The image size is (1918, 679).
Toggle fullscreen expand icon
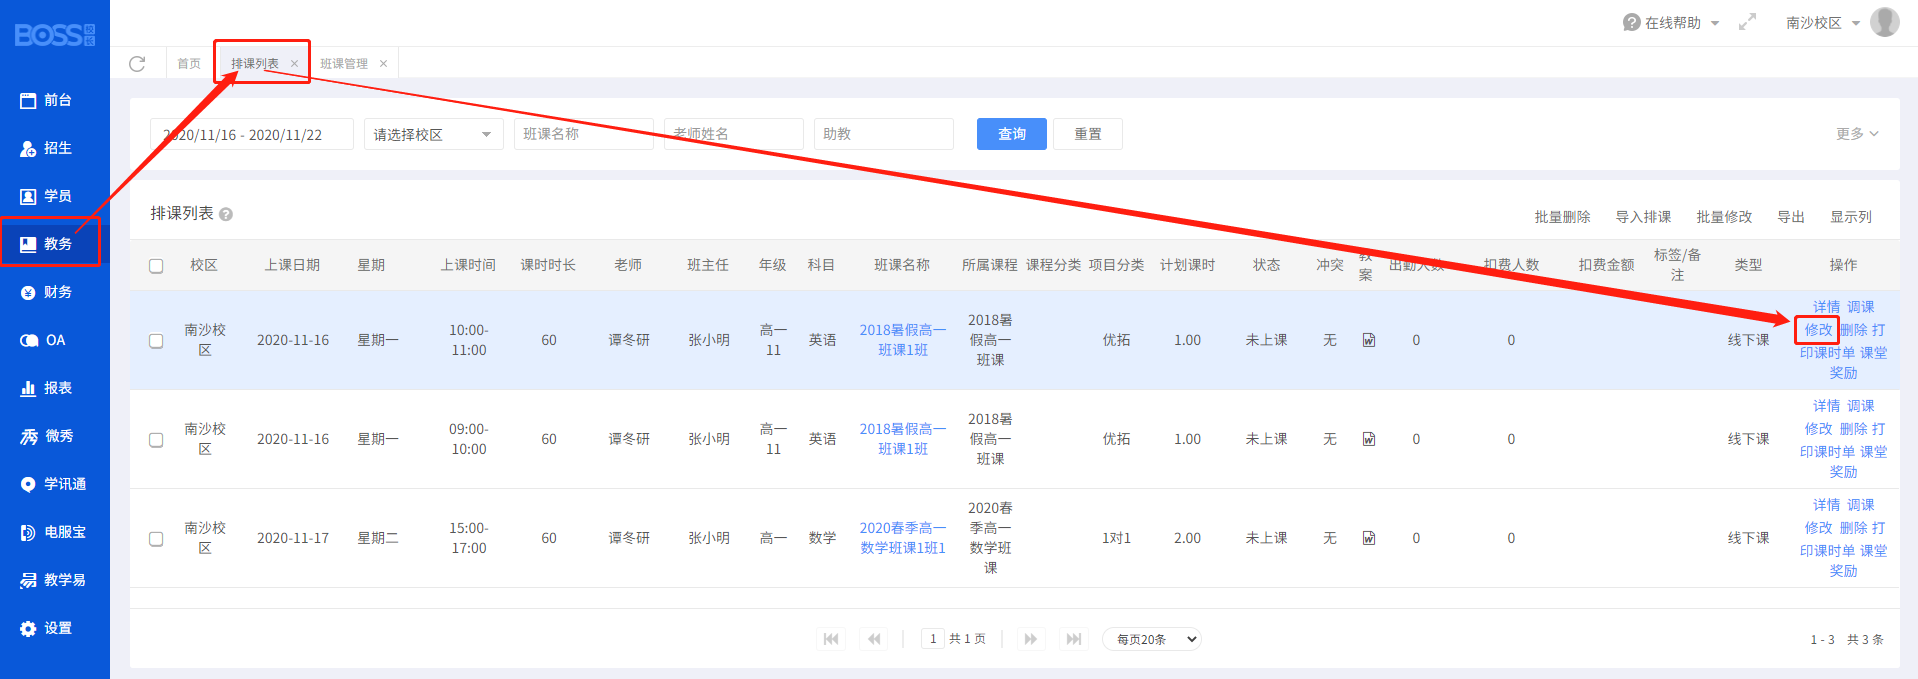tap(1748, 22)
